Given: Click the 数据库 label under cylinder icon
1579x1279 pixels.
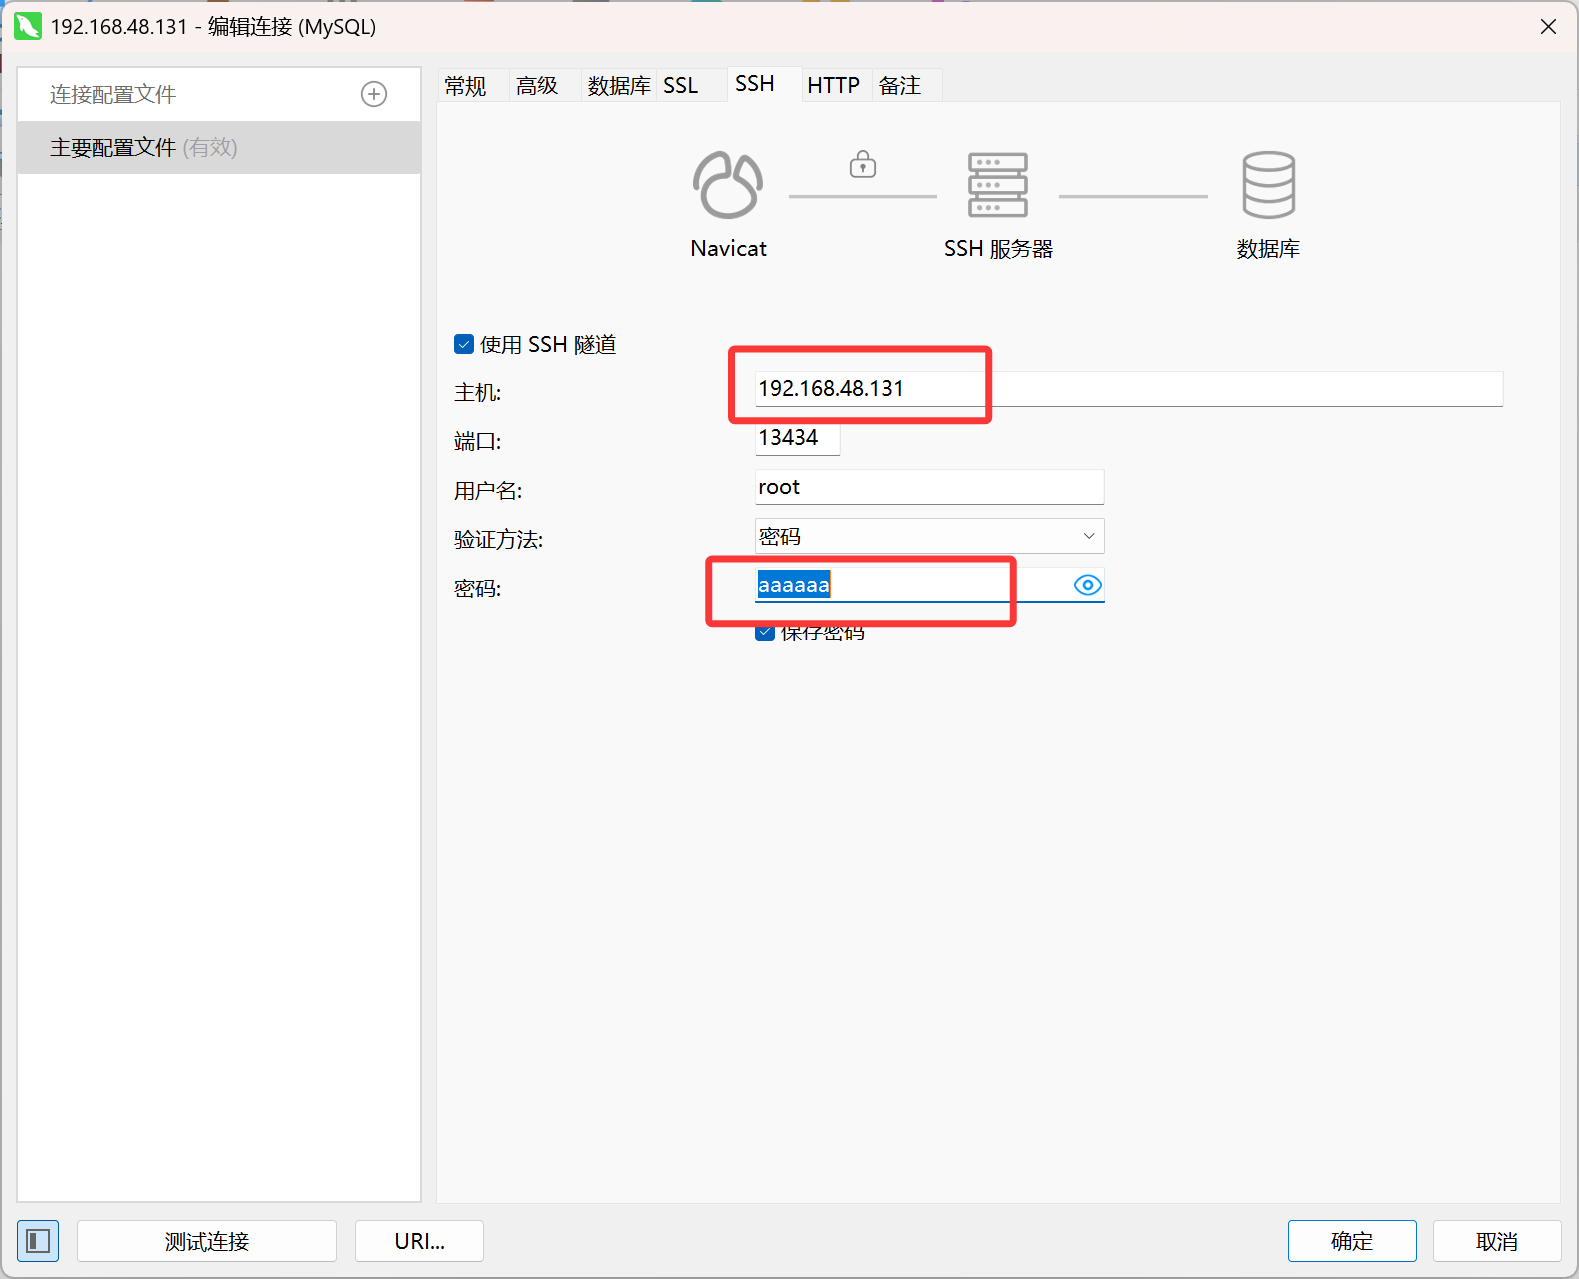Looking at the screenshot, I should 1268,249.
